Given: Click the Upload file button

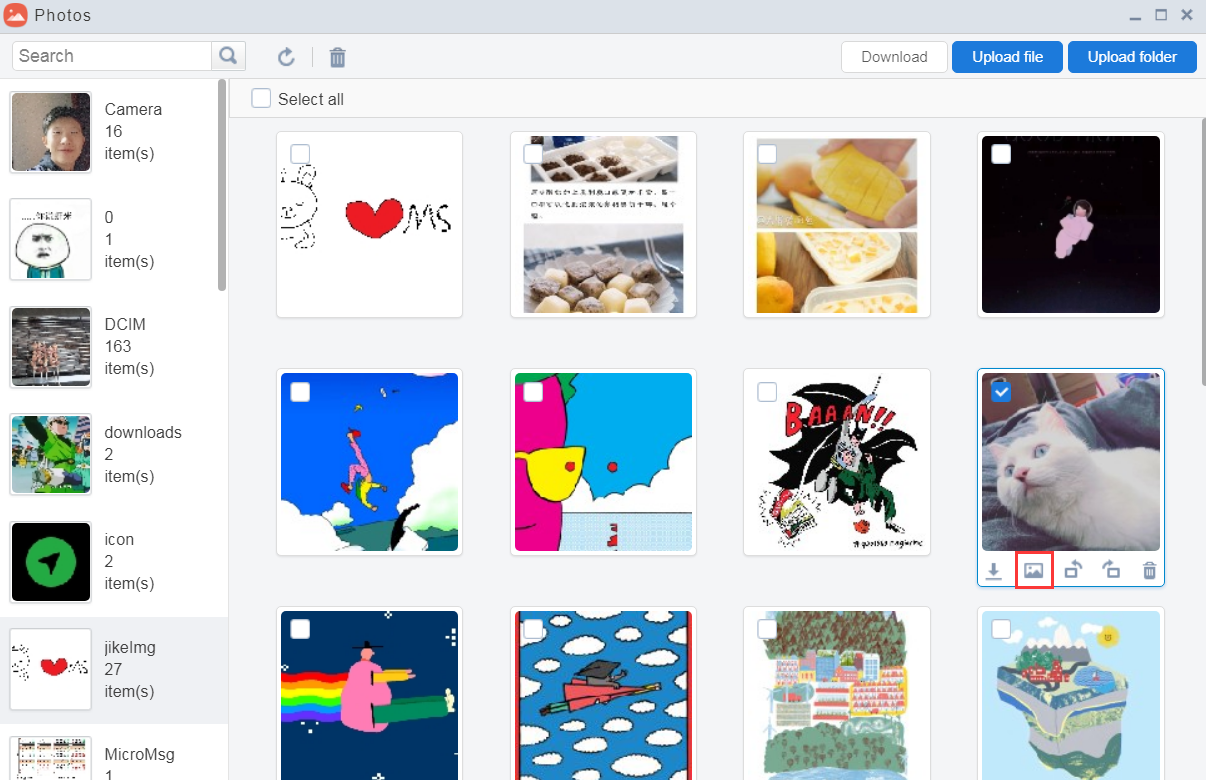Looking at the screenshot, I should [1008, 57].
